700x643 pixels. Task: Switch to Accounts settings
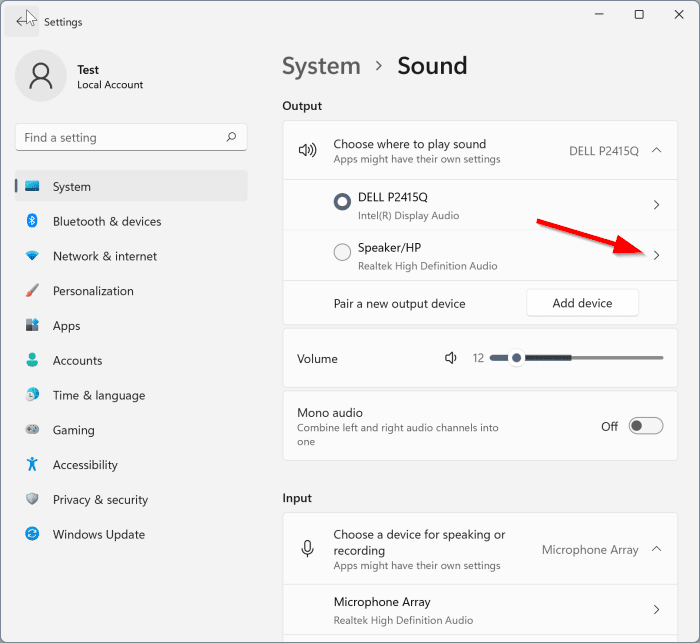pos(131,360)
